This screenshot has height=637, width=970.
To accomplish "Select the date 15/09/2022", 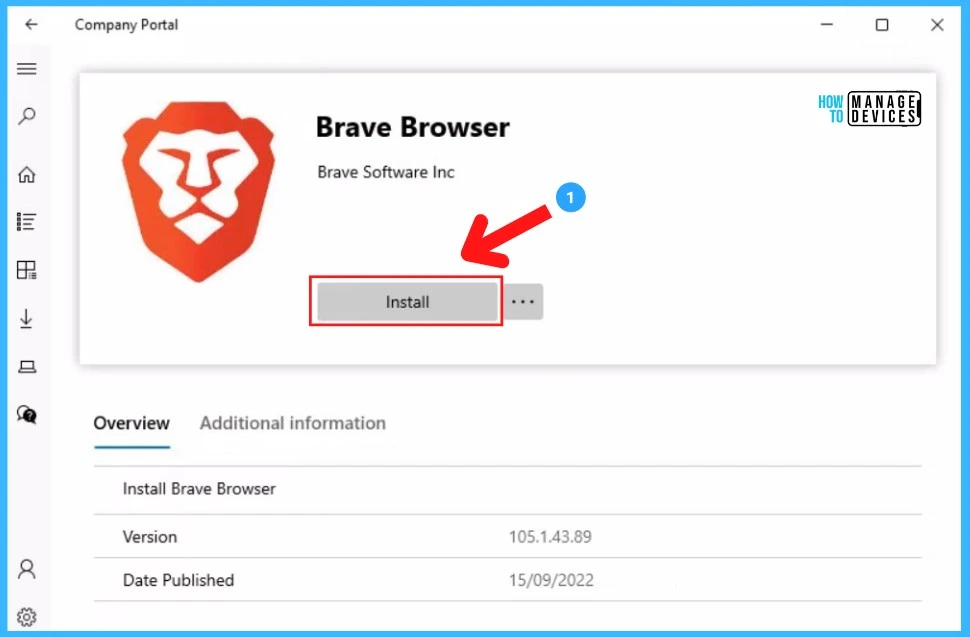I will tap(551, 580).
